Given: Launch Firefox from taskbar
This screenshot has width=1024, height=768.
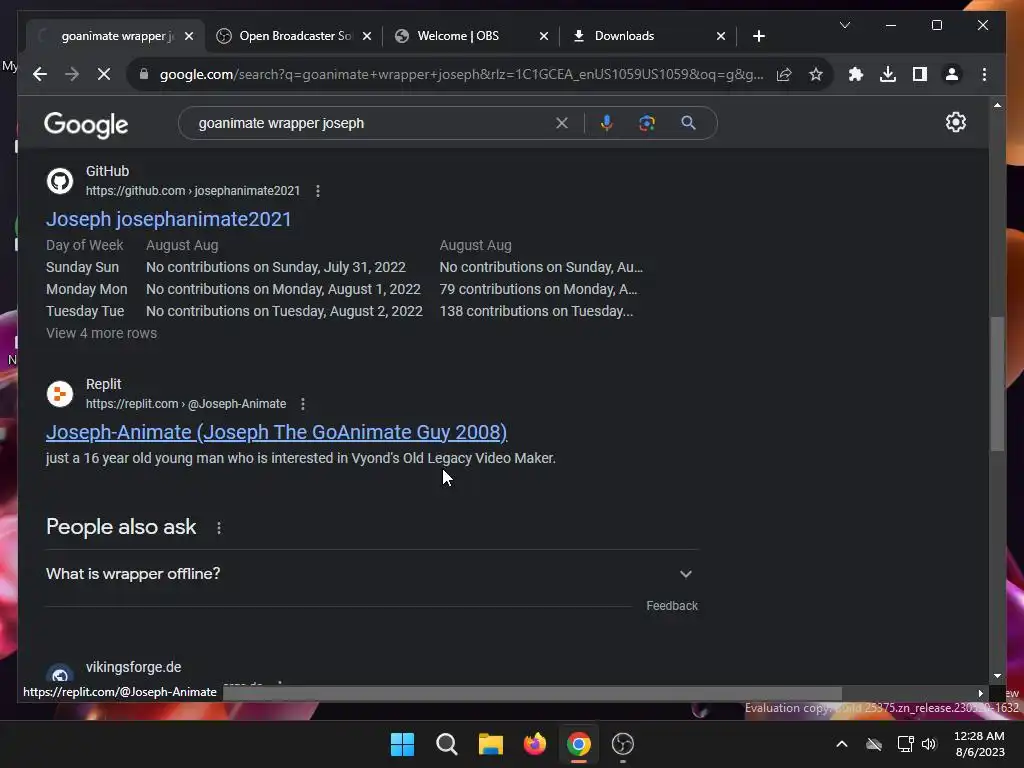Looking at the screenshot, I should (535, 744).
